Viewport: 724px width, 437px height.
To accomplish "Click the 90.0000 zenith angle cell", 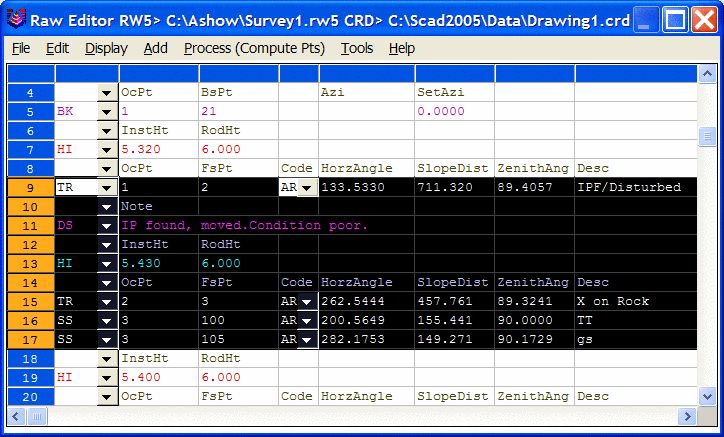I will [x=534, y=321].
